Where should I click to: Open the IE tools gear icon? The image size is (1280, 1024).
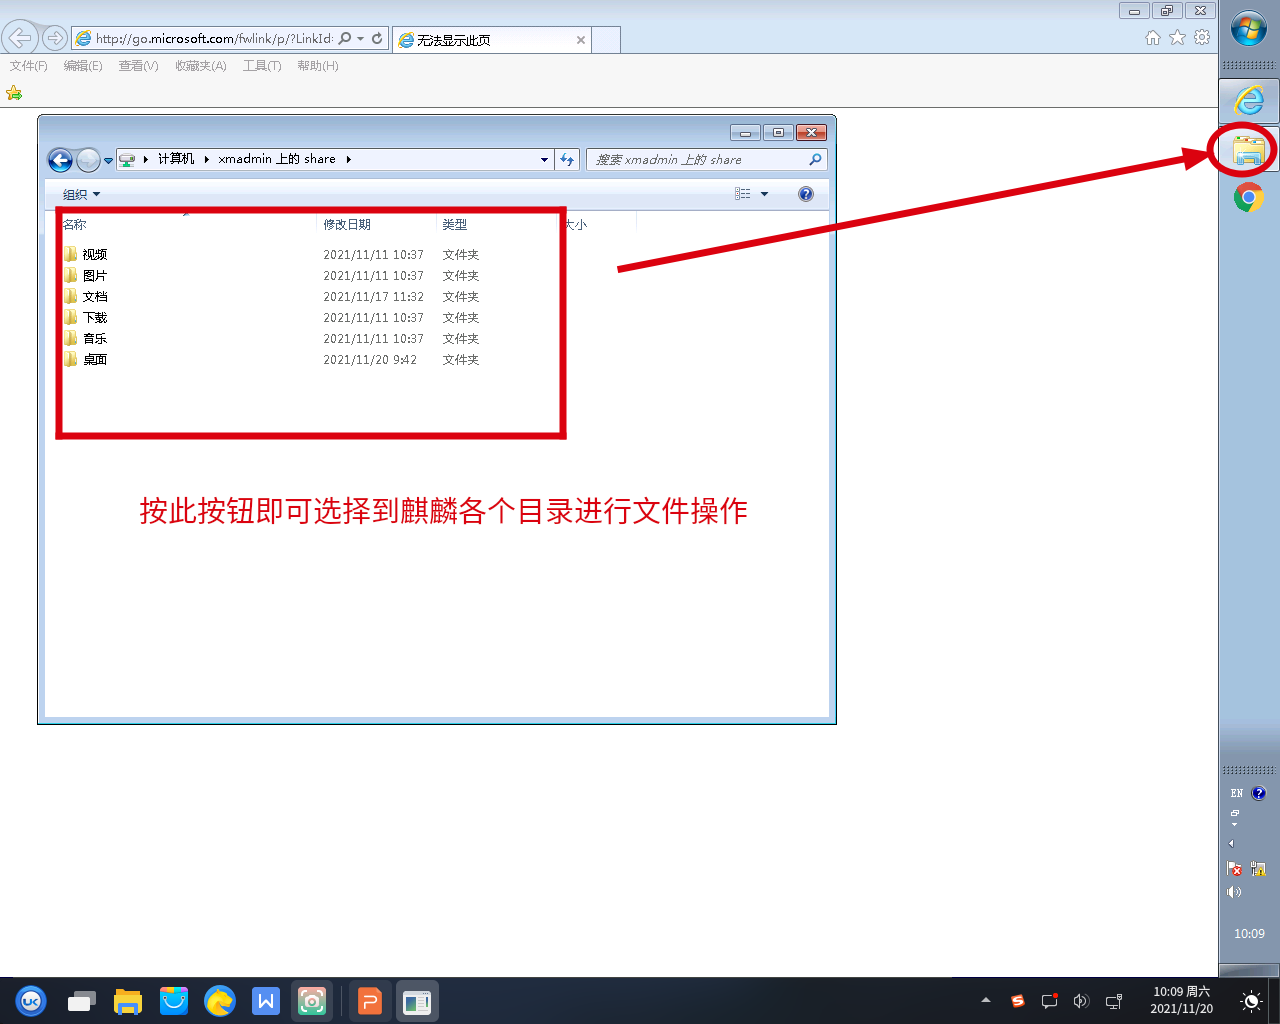point(1202,38)
